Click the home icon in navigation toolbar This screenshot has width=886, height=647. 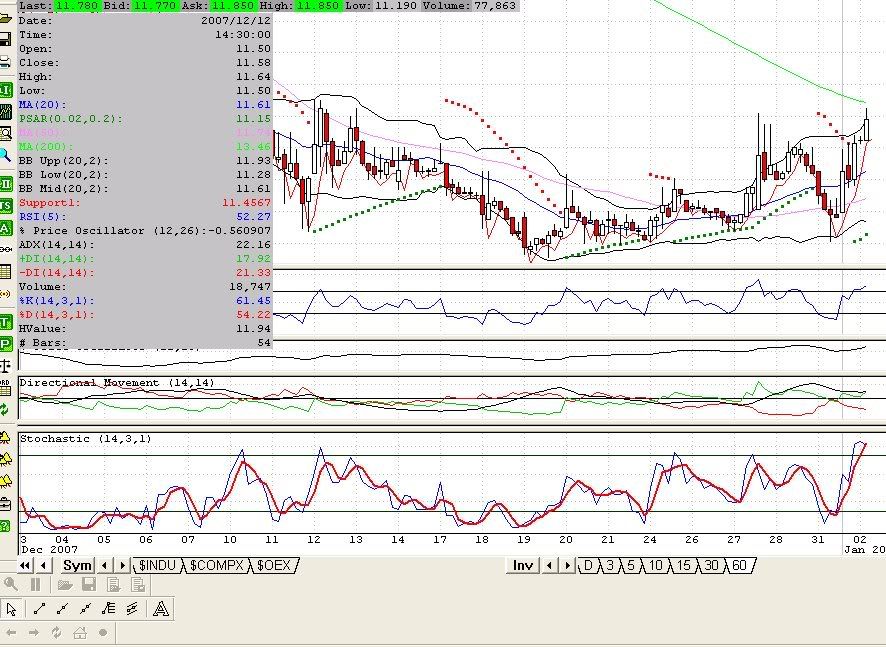click(79, 632)
